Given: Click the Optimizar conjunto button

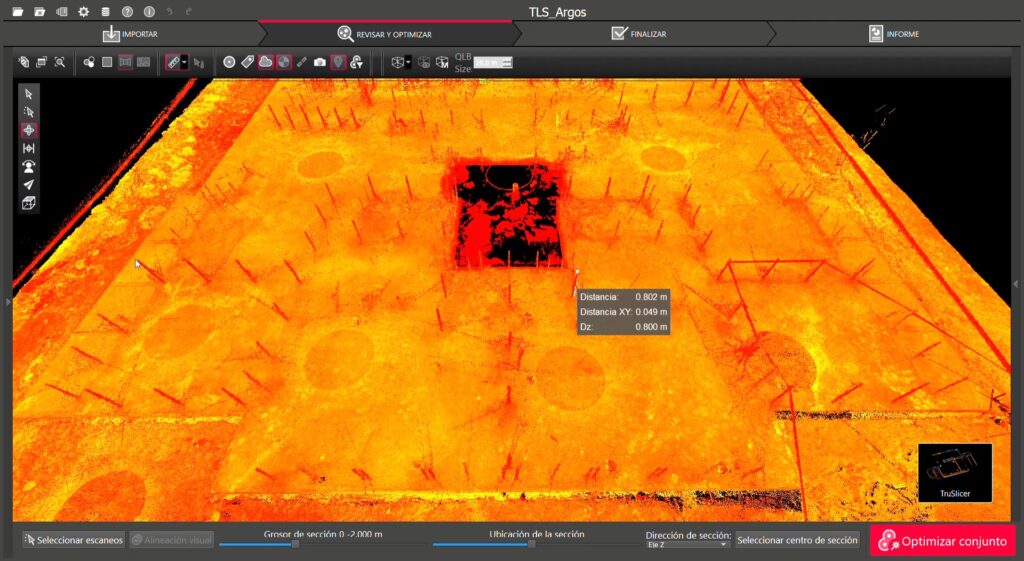Looking at the screenshot, I should [942, 541].
